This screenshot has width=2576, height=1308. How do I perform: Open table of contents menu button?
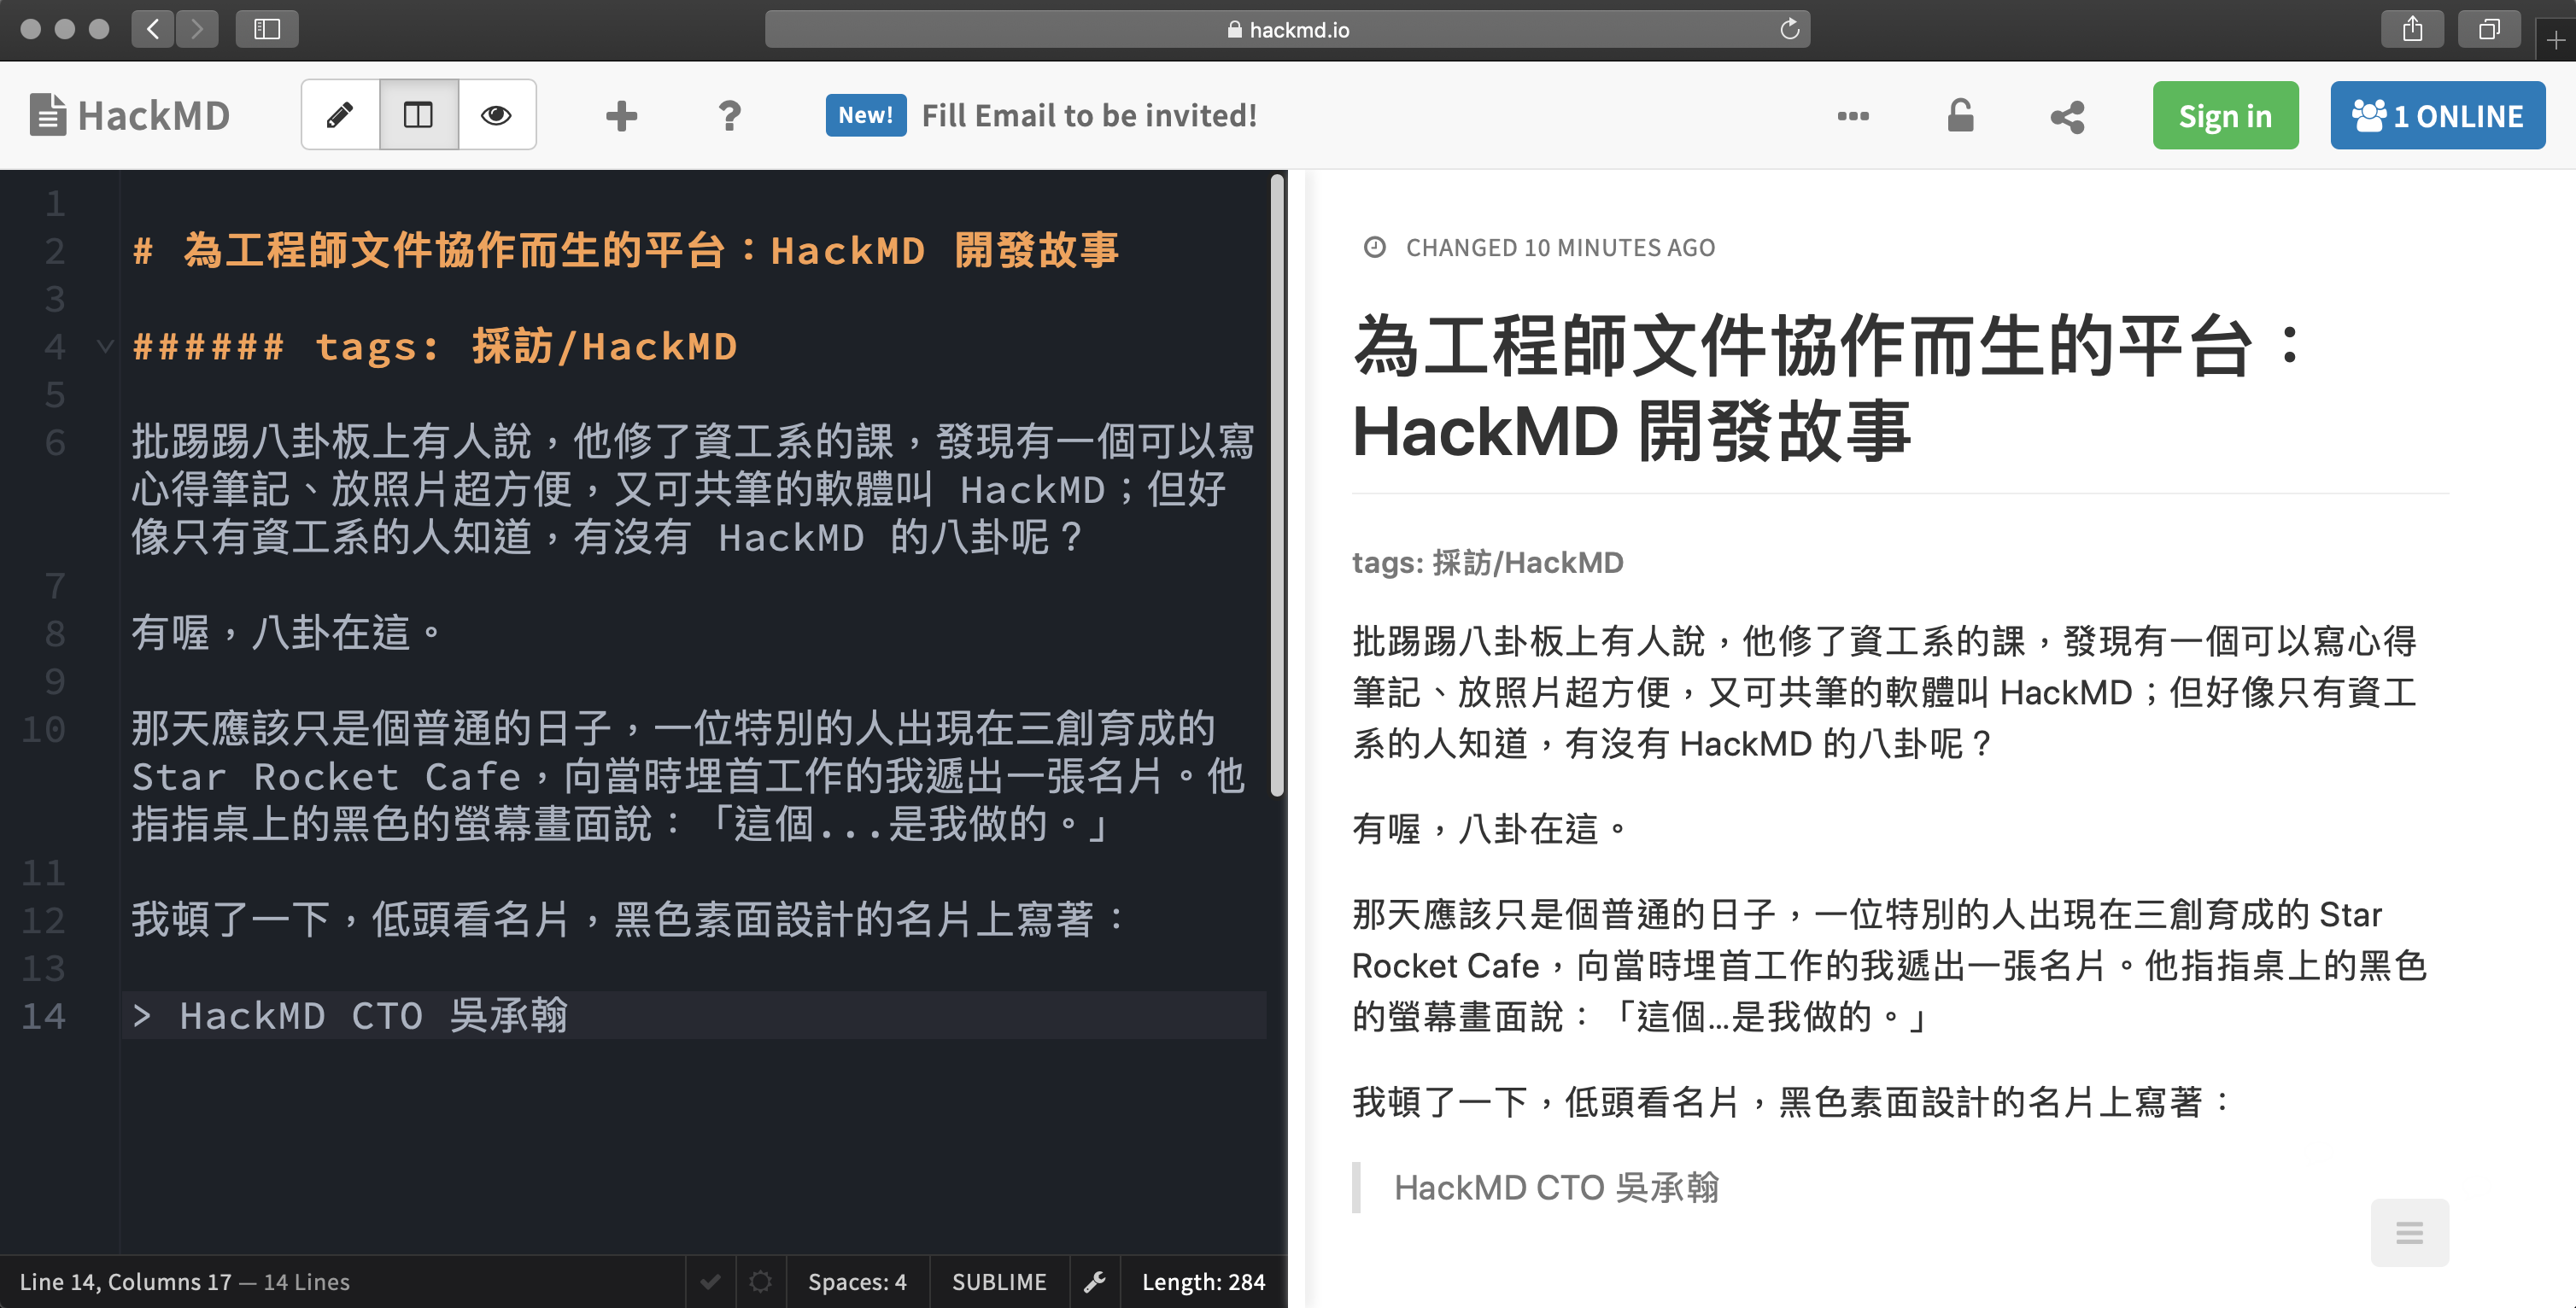pos(2409,1232)
